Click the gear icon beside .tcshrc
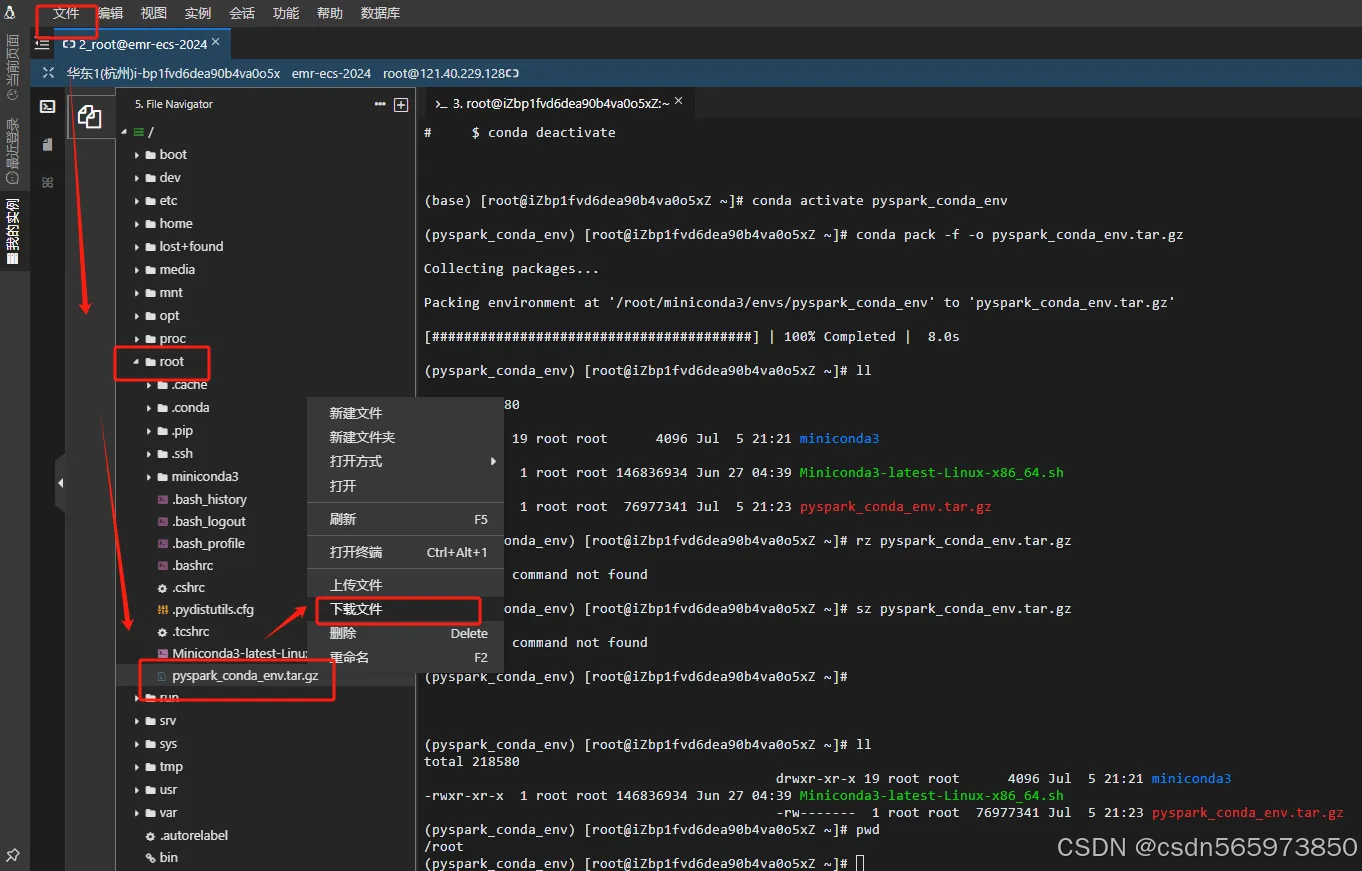This screenshot has height=871, width=1362. [x=163, y=632]
